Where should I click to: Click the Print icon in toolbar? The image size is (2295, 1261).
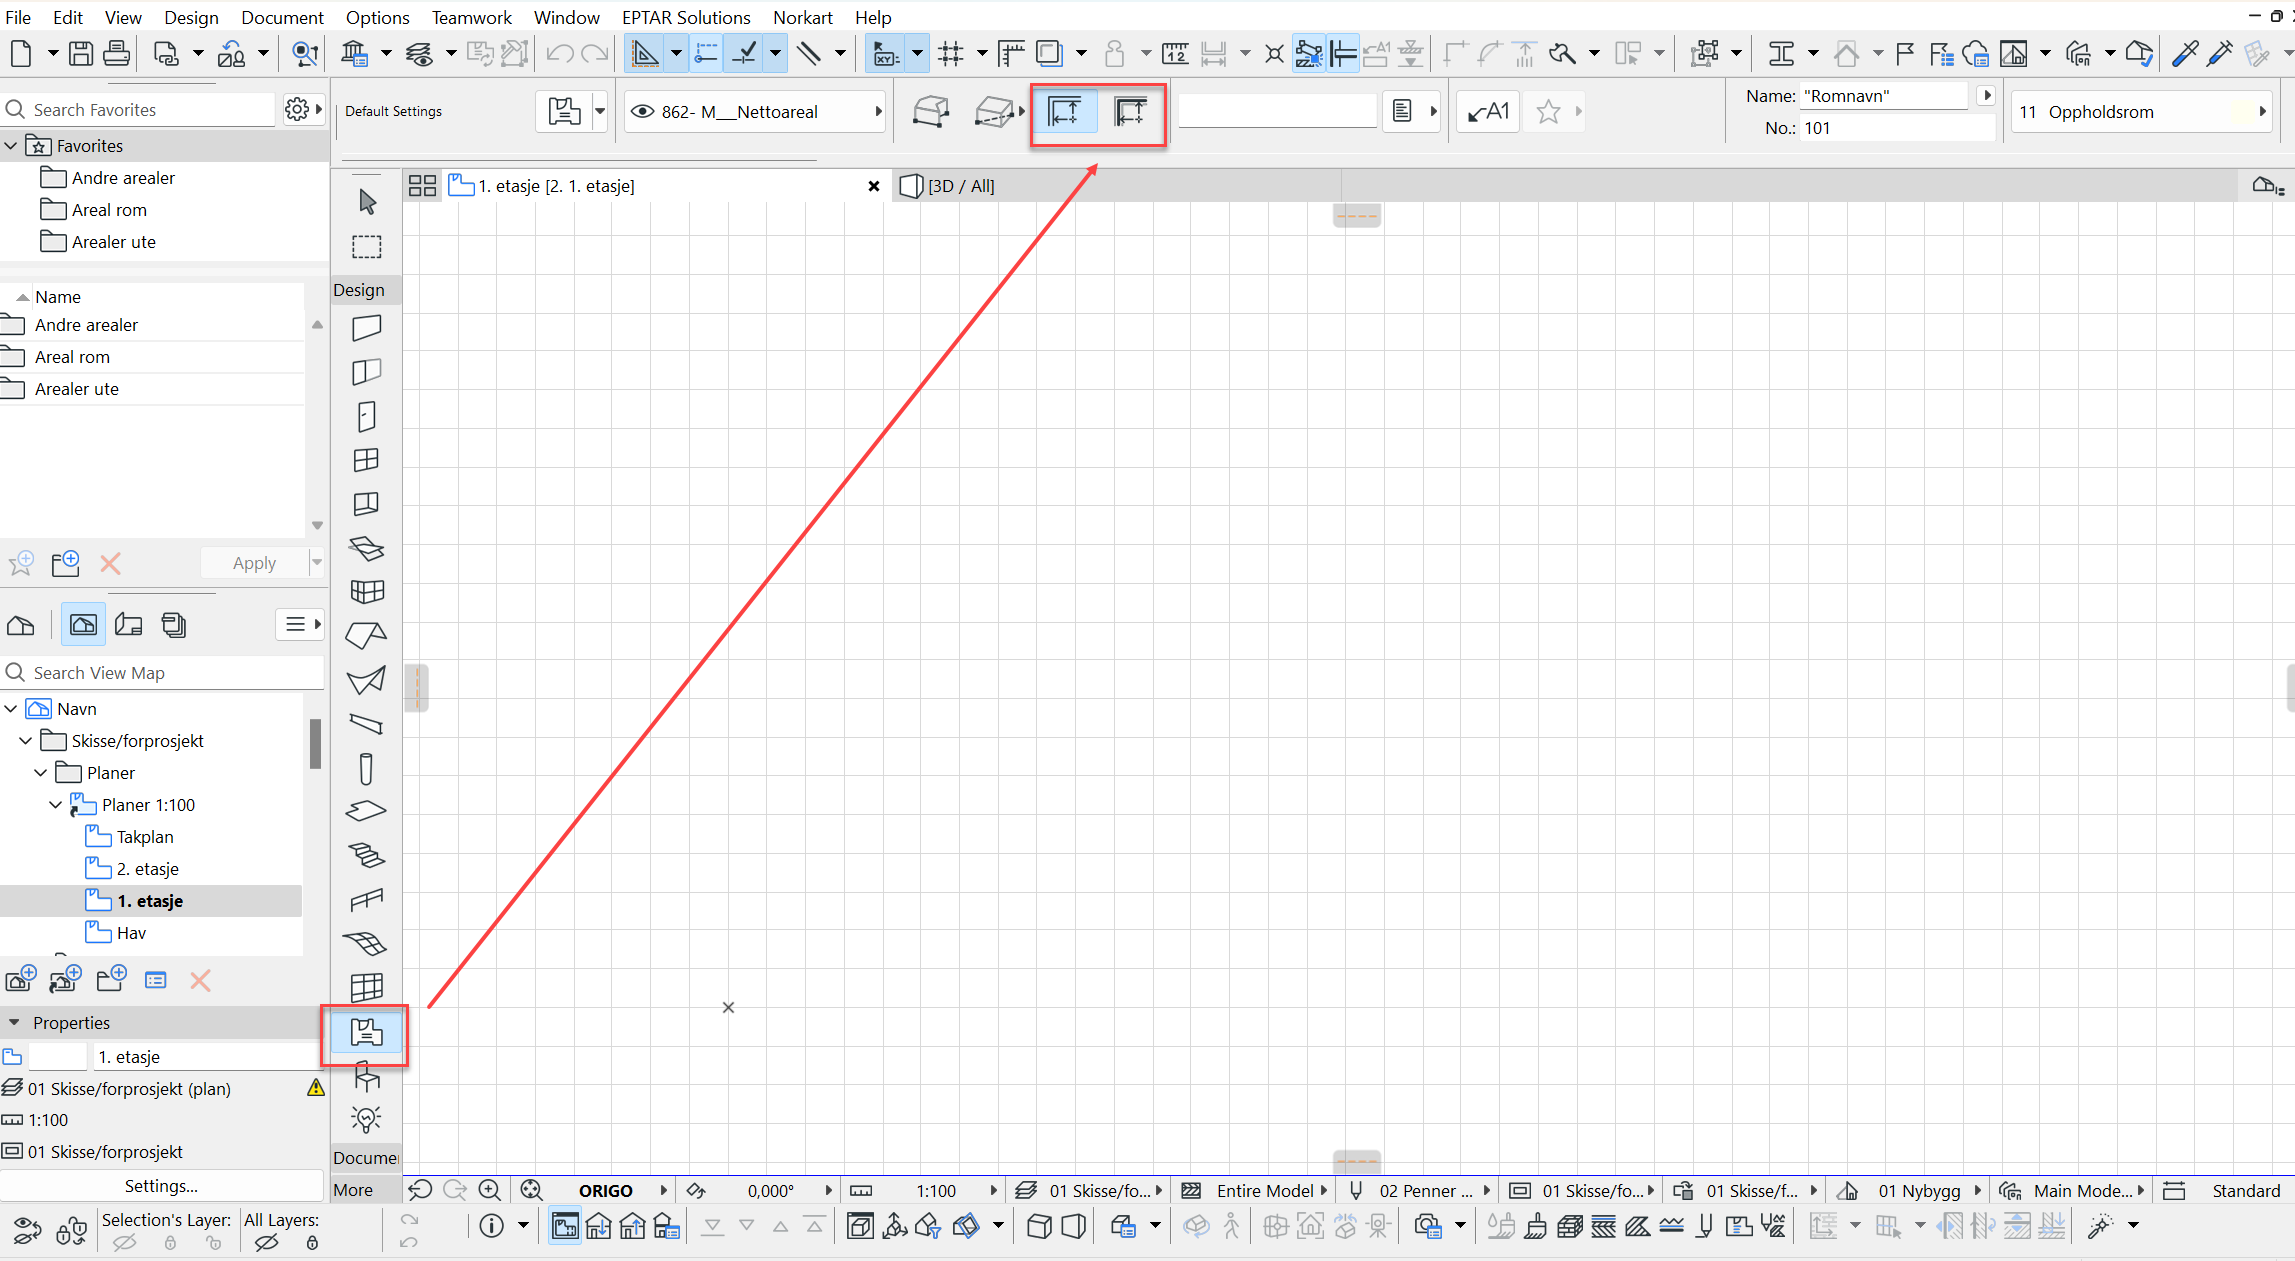tap(116, 53)
